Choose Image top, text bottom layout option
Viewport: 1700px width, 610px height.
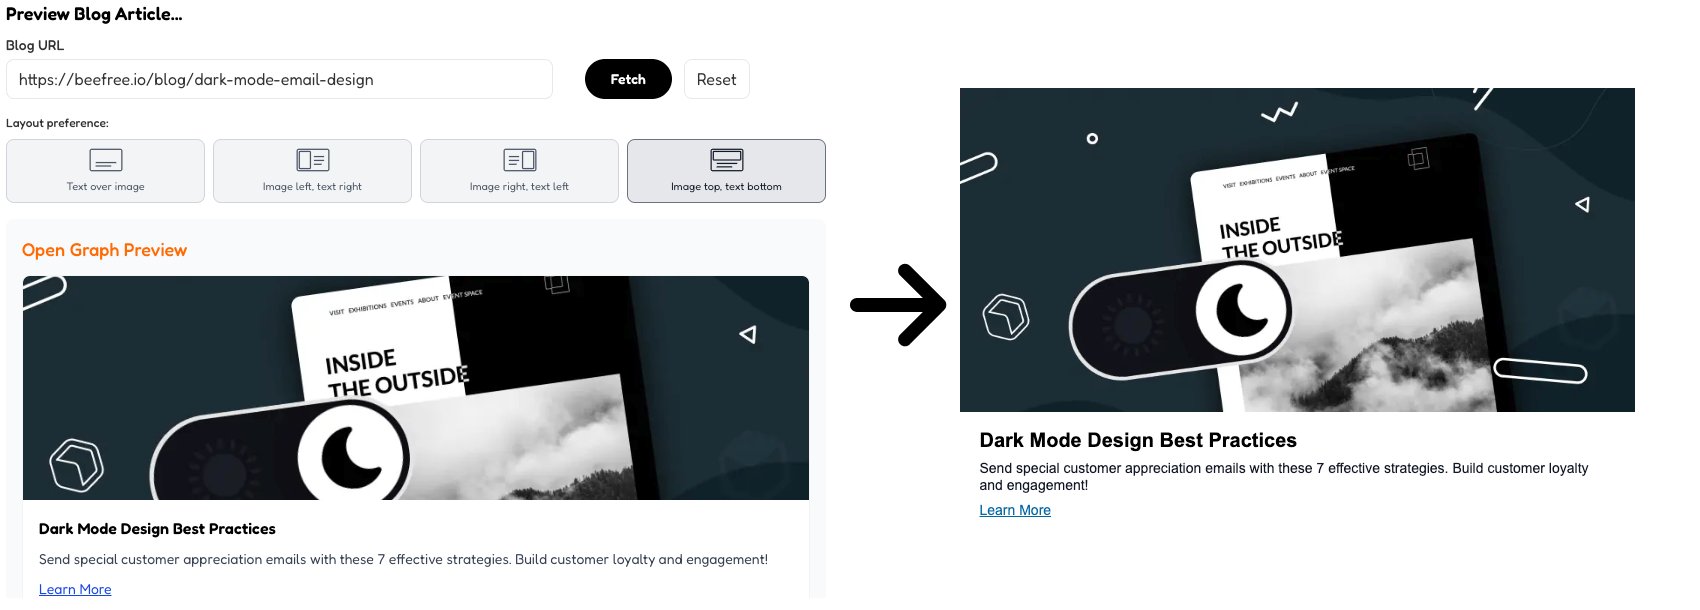click(x=727, y=171)
